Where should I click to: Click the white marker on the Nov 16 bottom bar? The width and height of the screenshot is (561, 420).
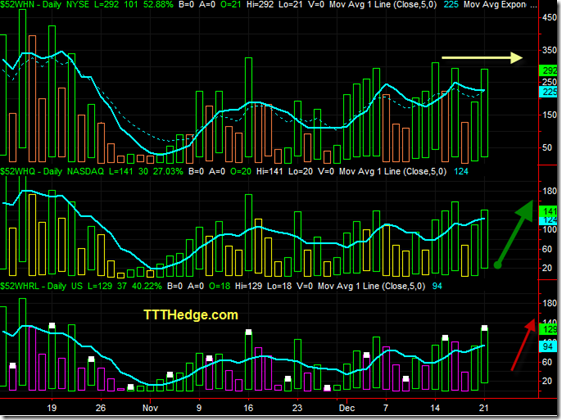click(249, 332)
